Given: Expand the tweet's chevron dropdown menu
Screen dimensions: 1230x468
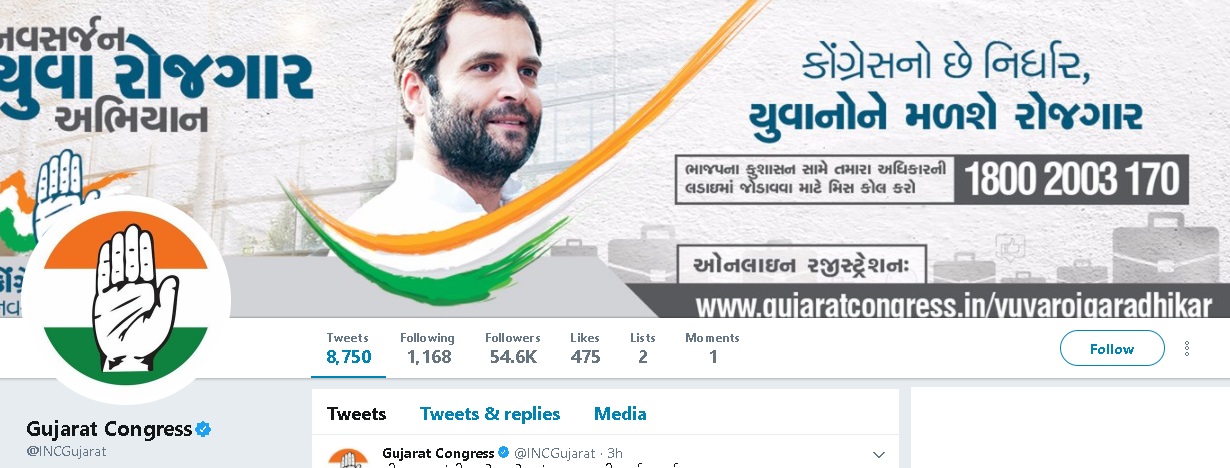Looking at the screenshot, I should 879,454.
